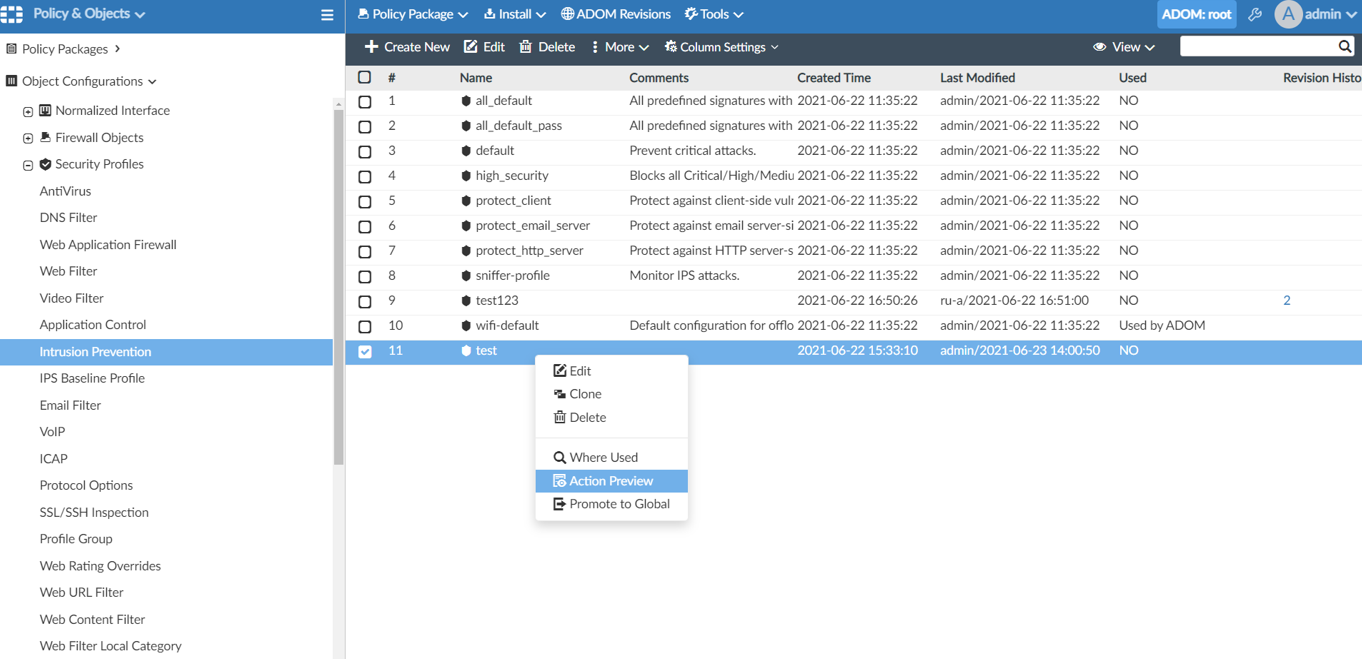
Task: Select Application Control in the sidebar
Action: click(93, 324)
